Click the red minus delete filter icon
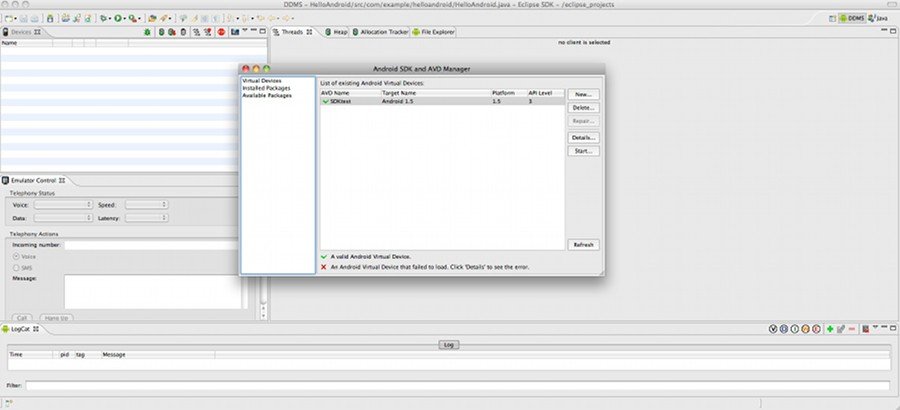This screenshot has height=410, width=900. tap(852, 329)
